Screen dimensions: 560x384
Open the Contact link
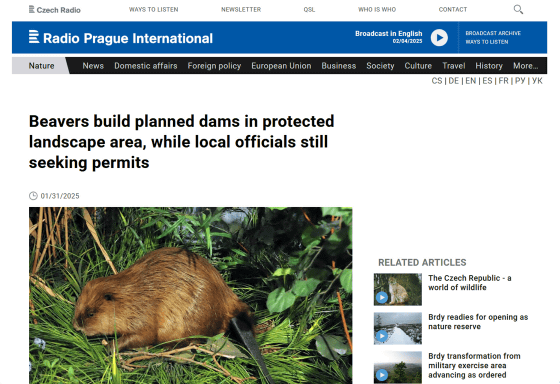453,10
